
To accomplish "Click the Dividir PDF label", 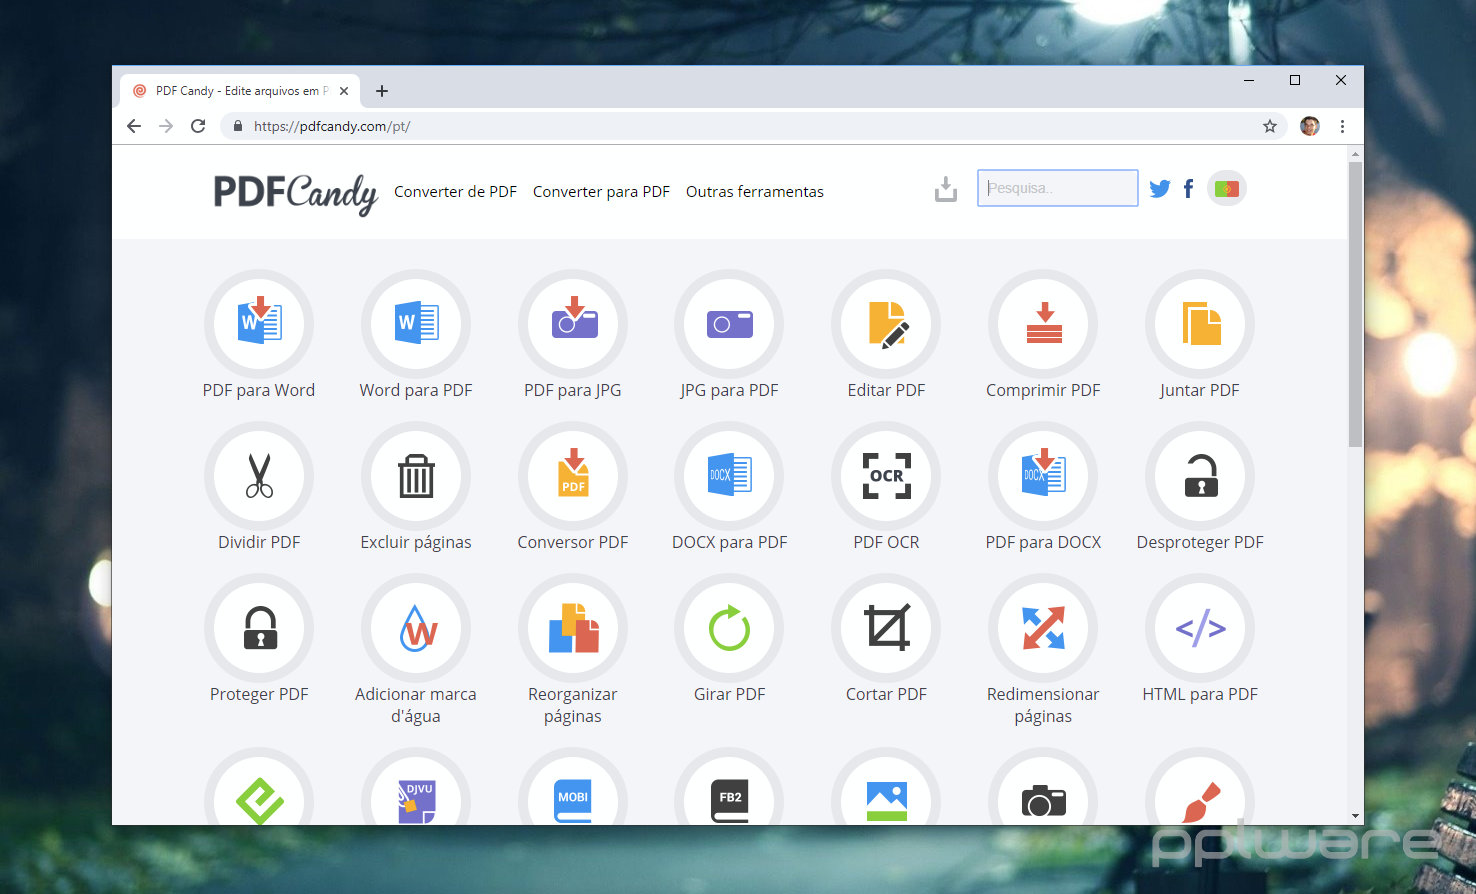I will coord(259,542).
